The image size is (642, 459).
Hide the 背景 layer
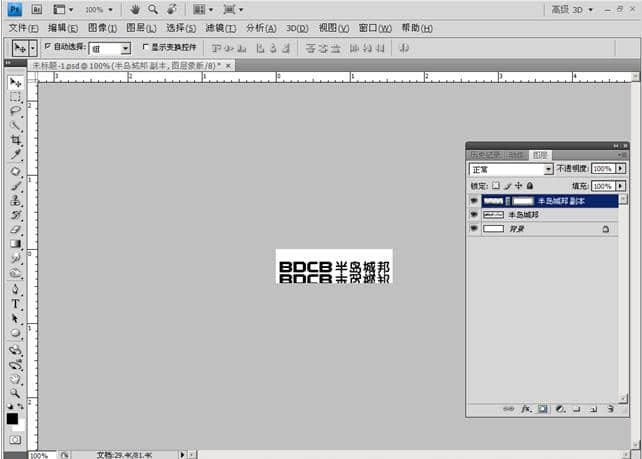coord(474,229)
